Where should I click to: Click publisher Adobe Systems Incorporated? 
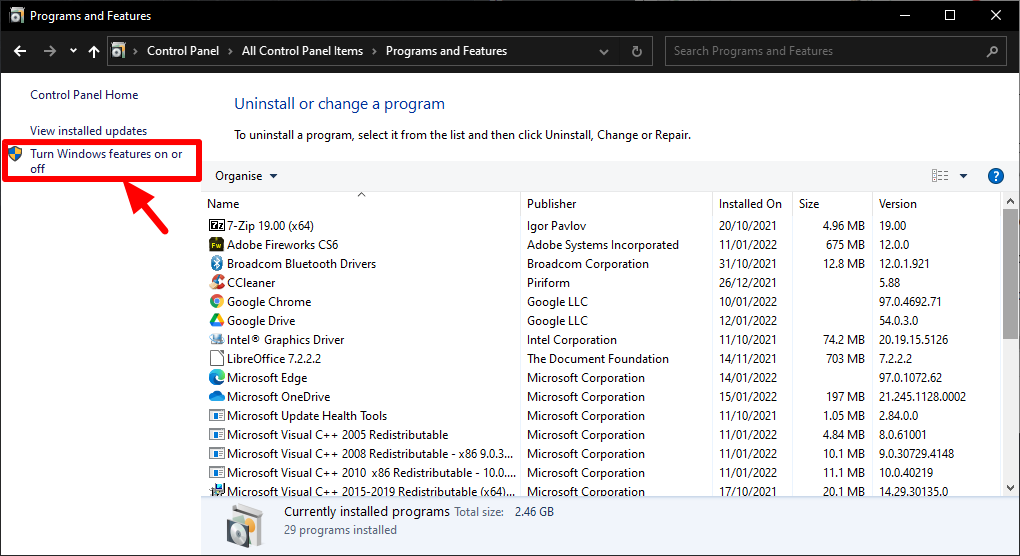602,245
